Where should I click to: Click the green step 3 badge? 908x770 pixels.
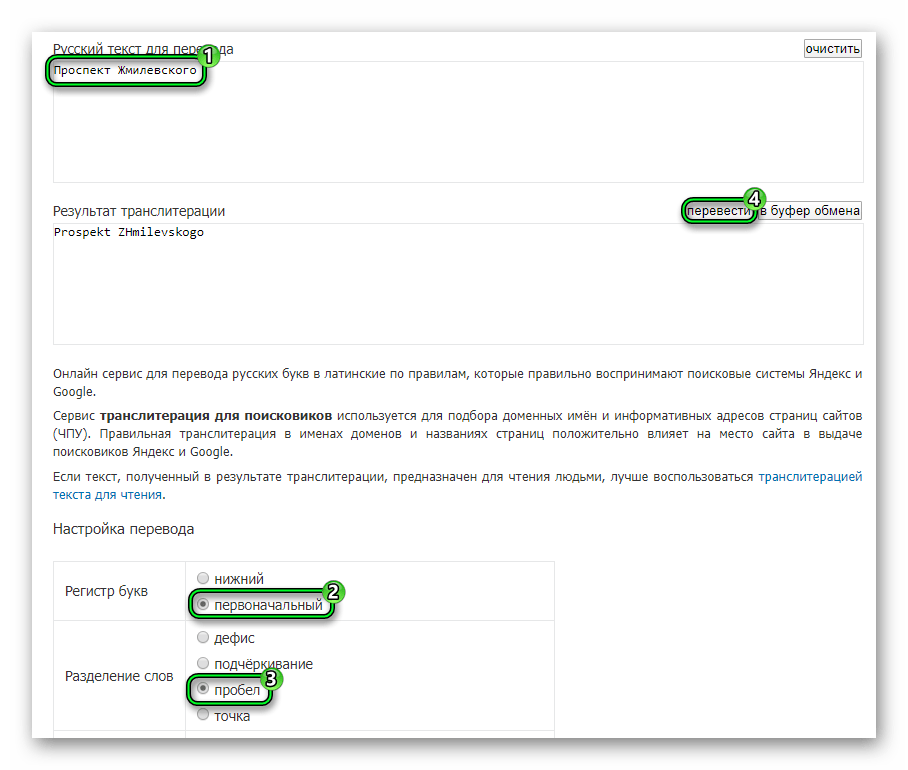click(270, 677)
